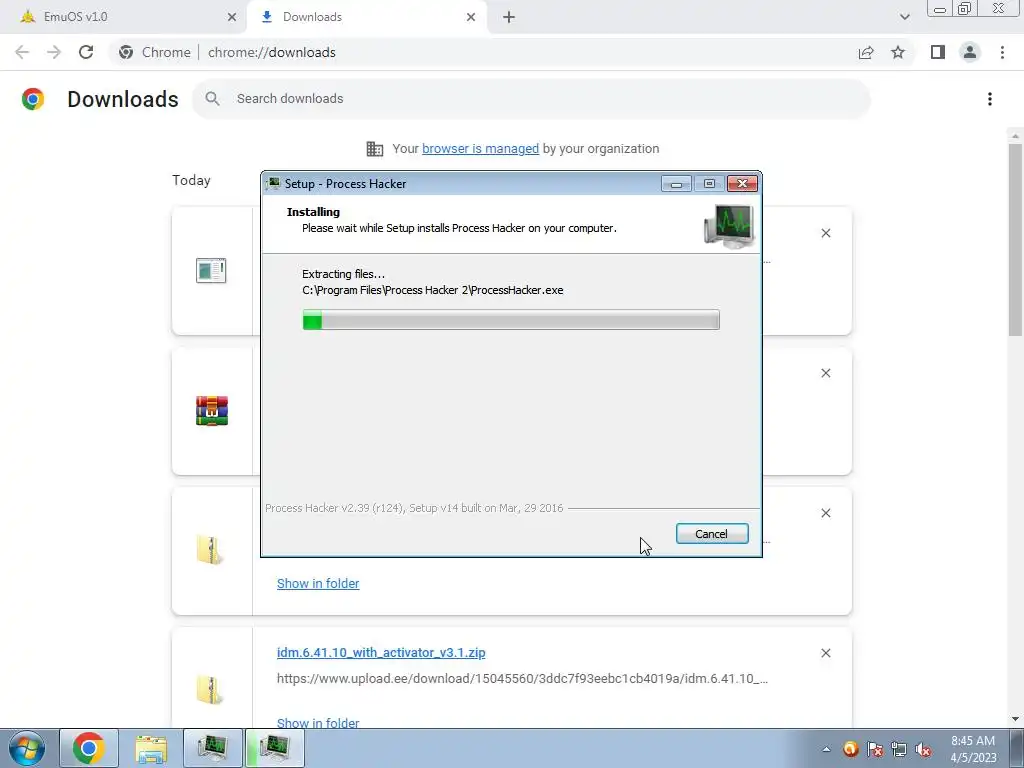Show third download in folder
Image resolution: width=1024 pixels, height=768 pixels.
[x=318, y=583]
